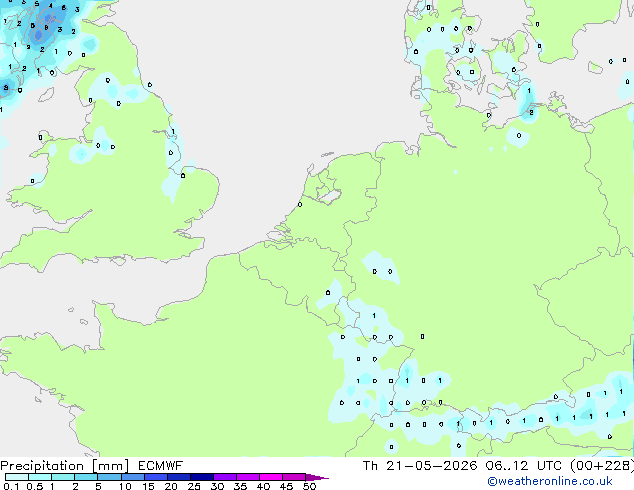This screenshot has width=634, height=490.
Task: Click the 10 legend scale number
Action: coord(125,486)
